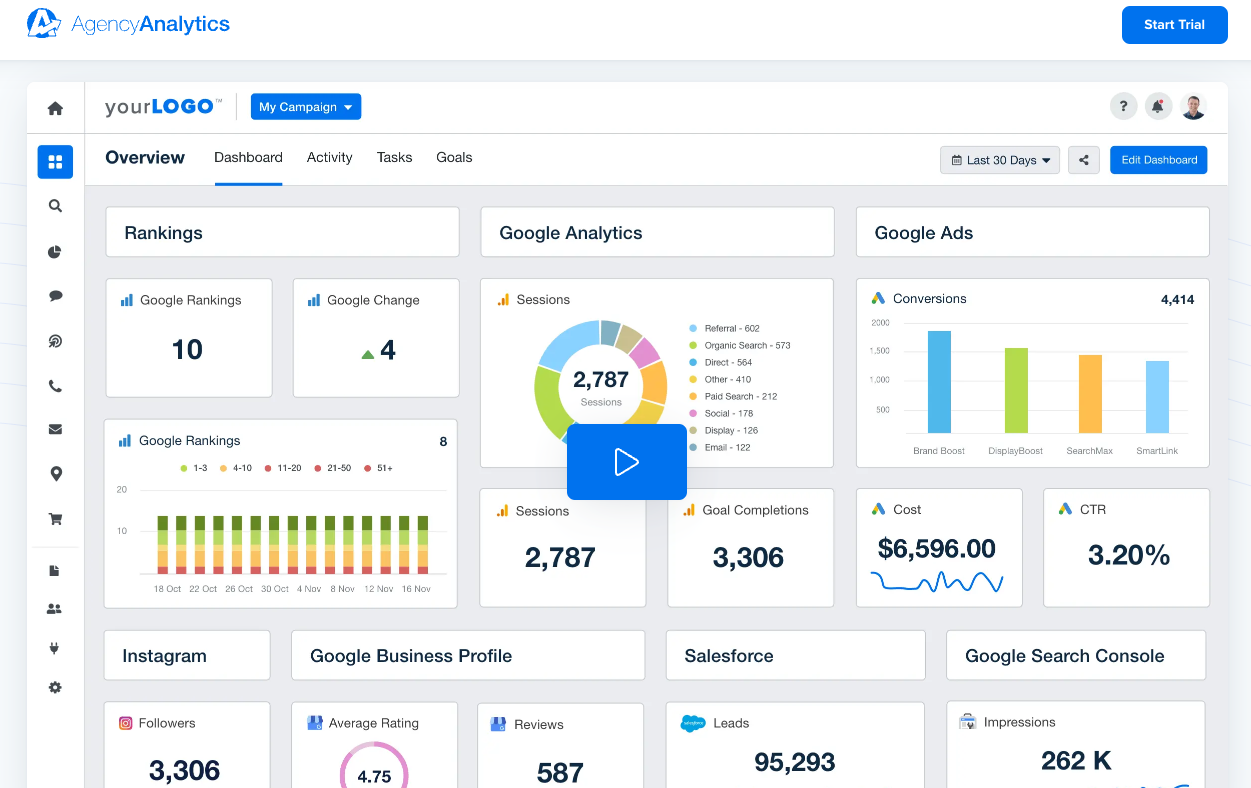The height and width of the screenshot is (788, 1251).
Task: Open the Home sidebar icon
Action: (x=55, y=108)
